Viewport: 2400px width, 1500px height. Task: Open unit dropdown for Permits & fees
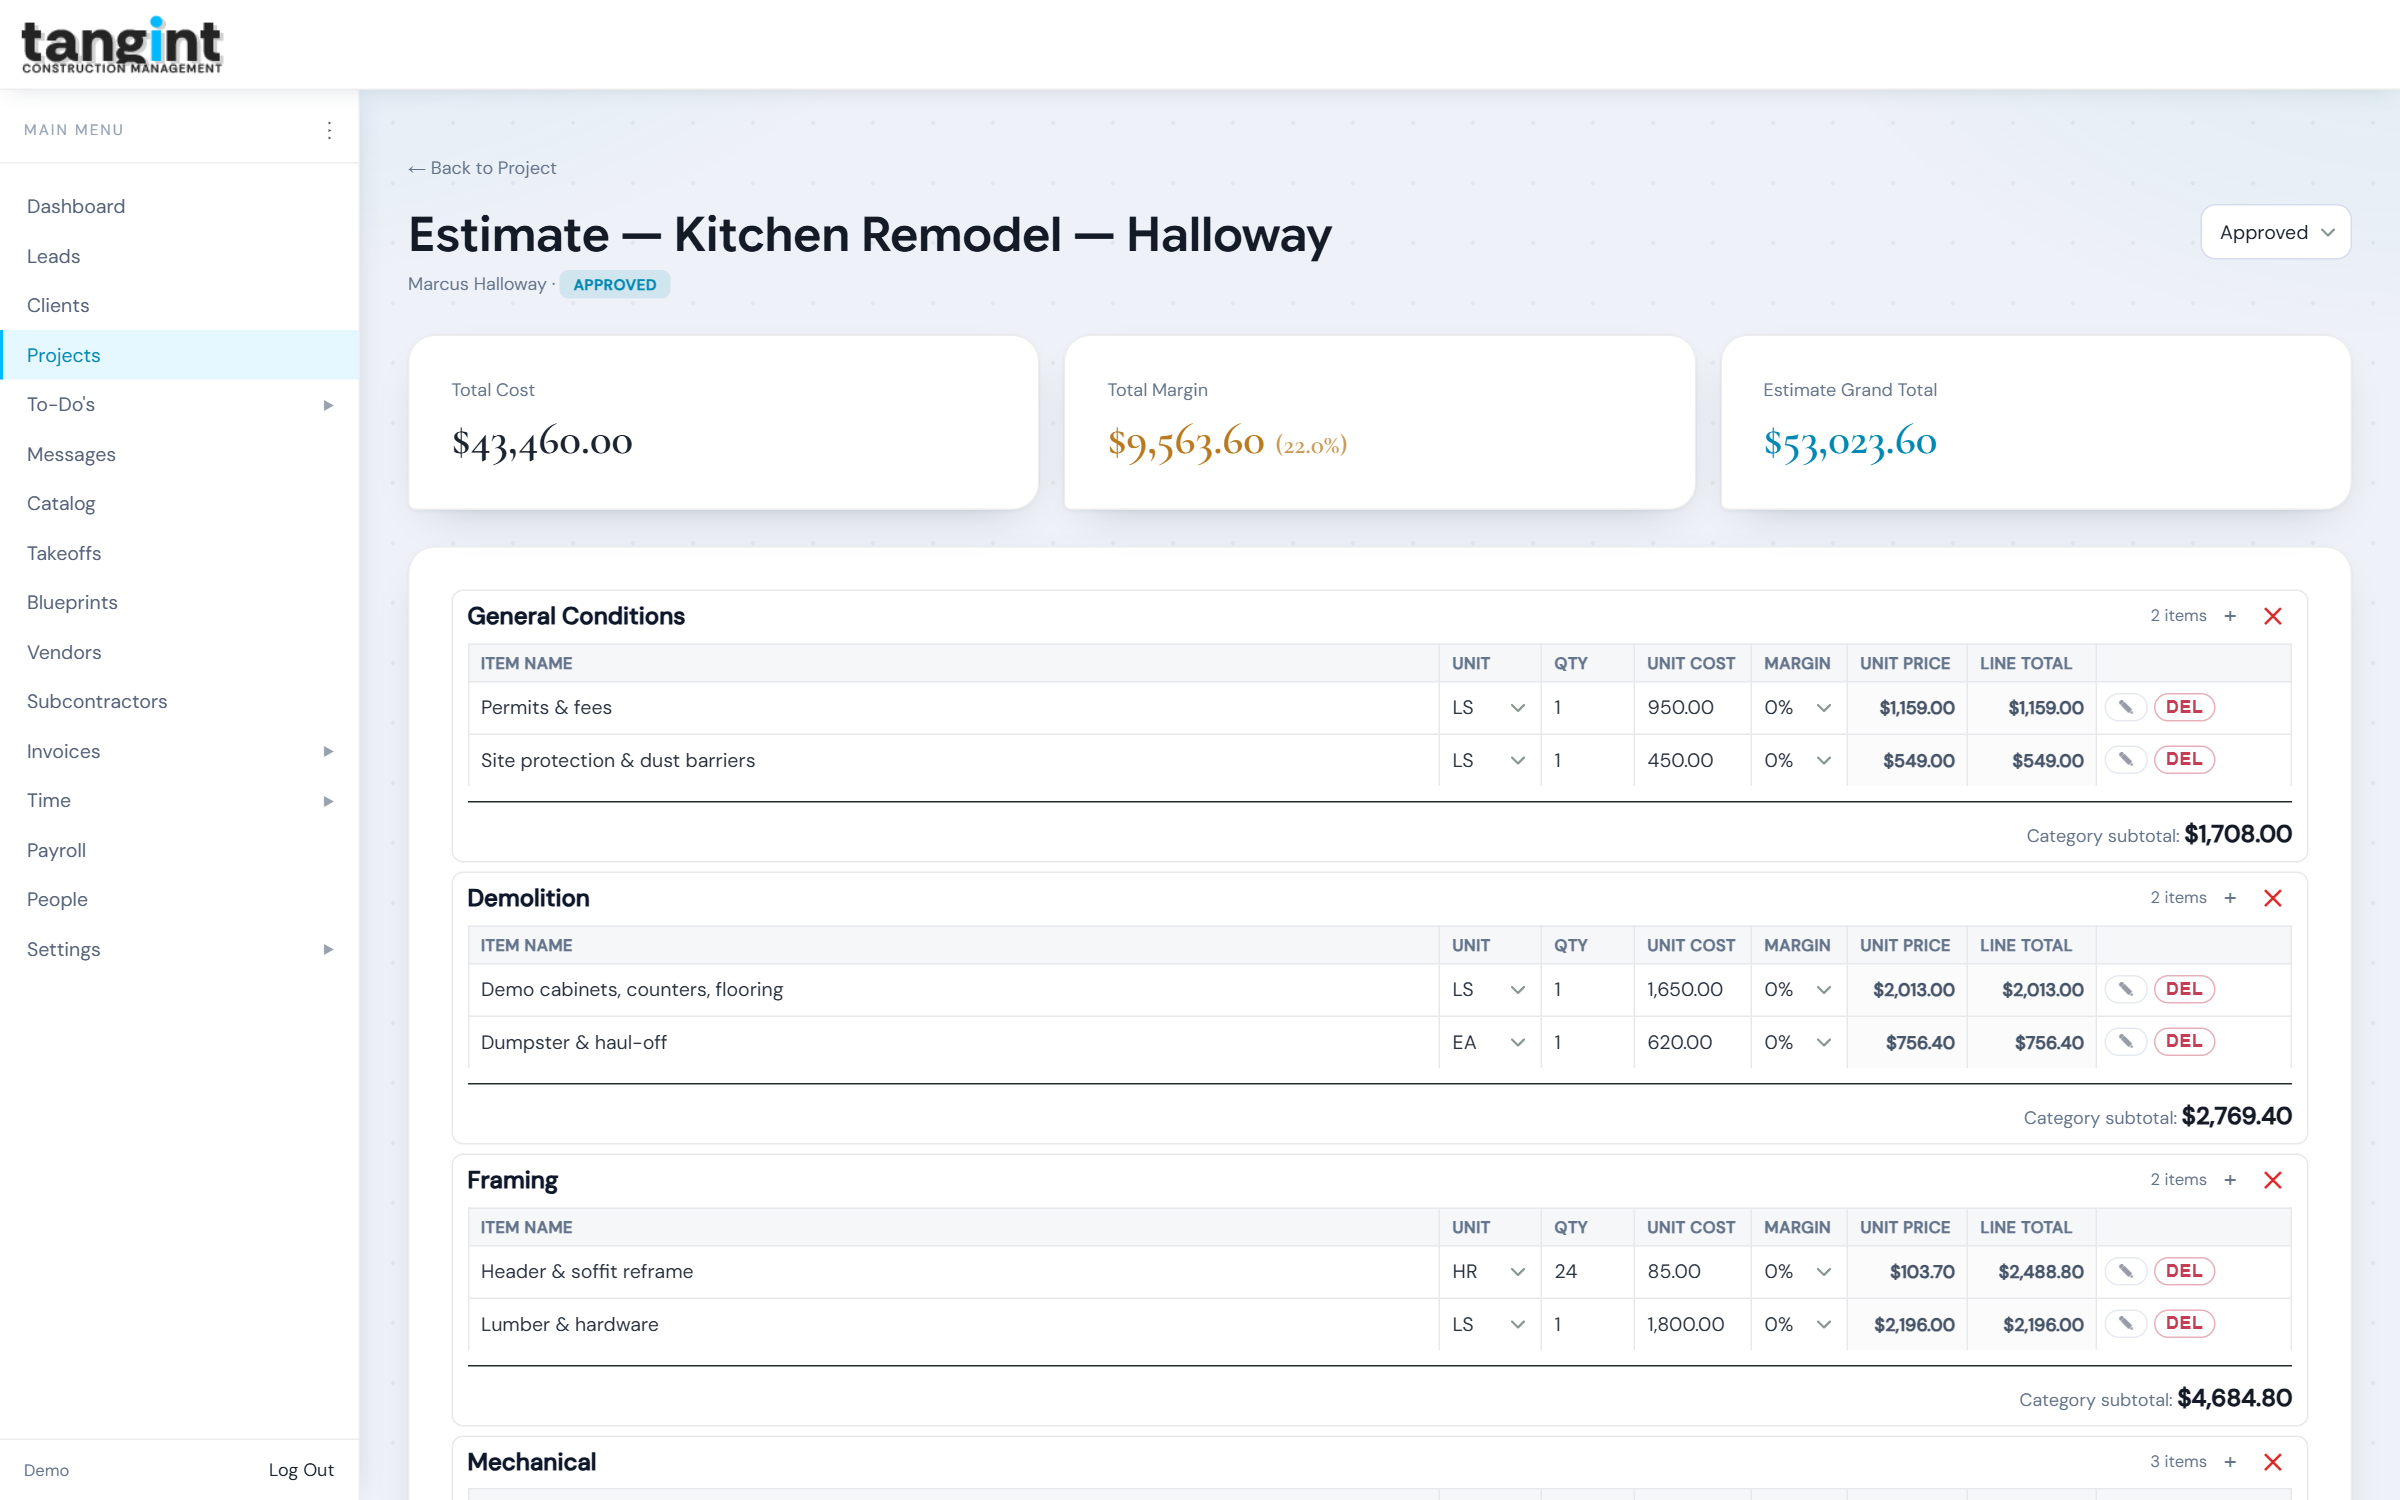(1489, 707)
